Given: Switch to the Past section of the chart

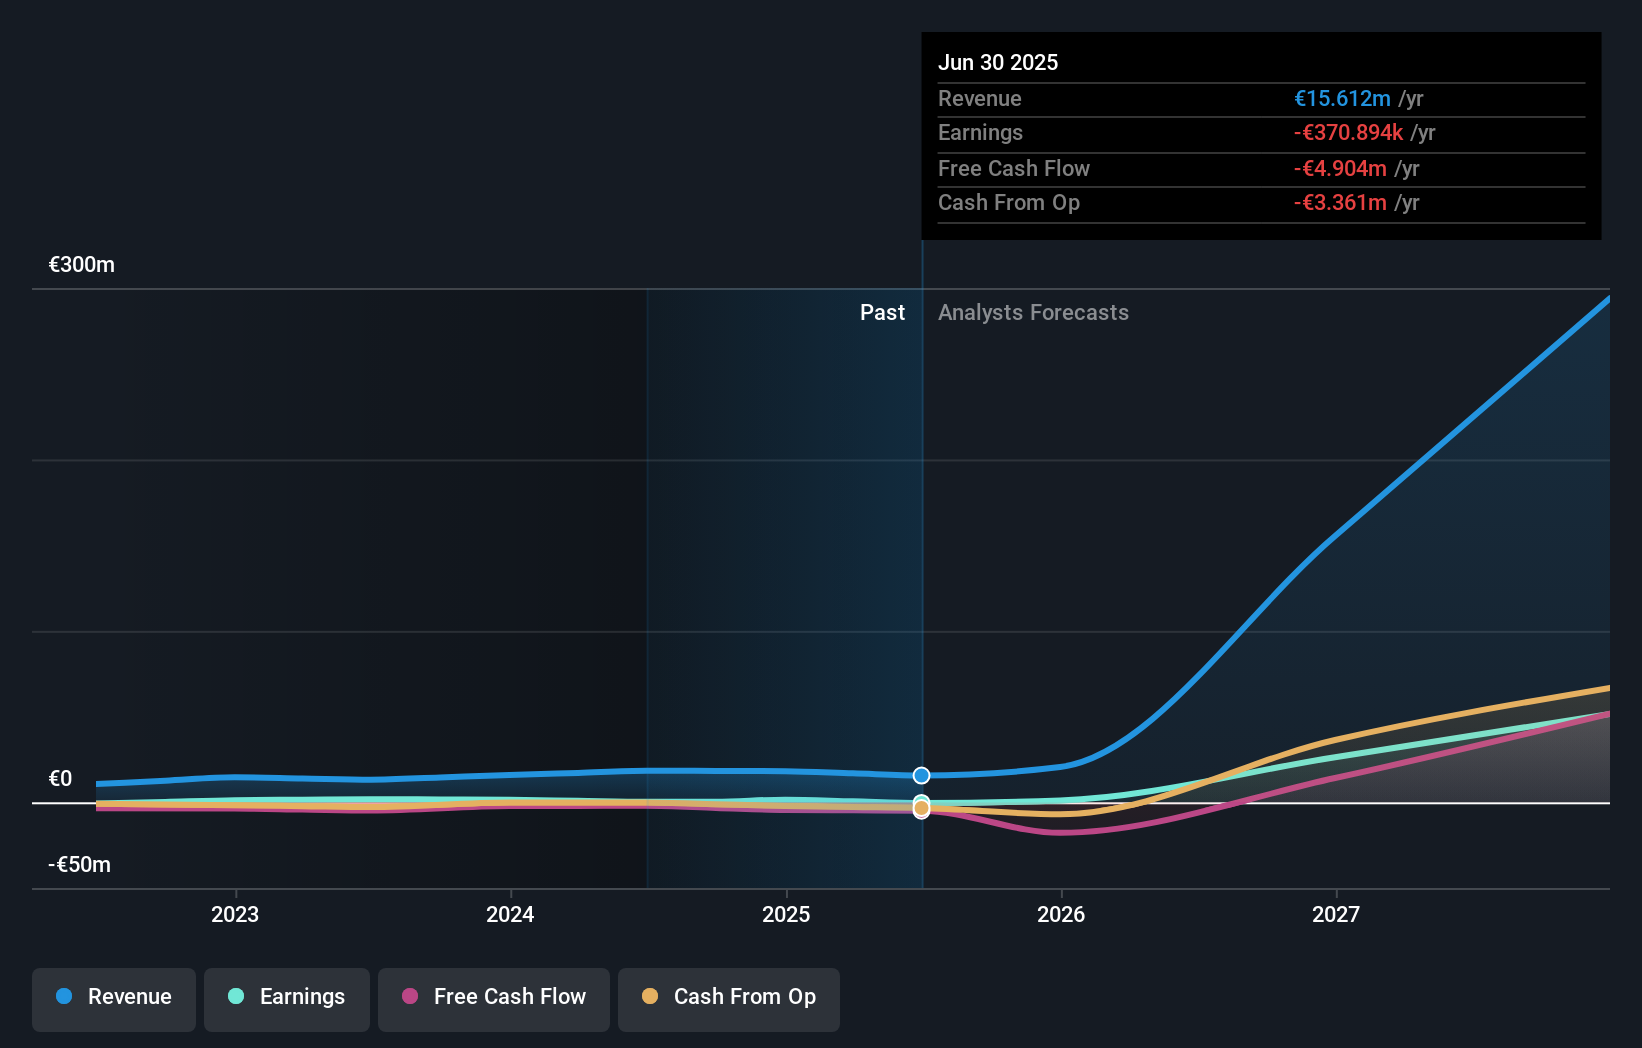Looking at the screenshot, I should (882, 312).
